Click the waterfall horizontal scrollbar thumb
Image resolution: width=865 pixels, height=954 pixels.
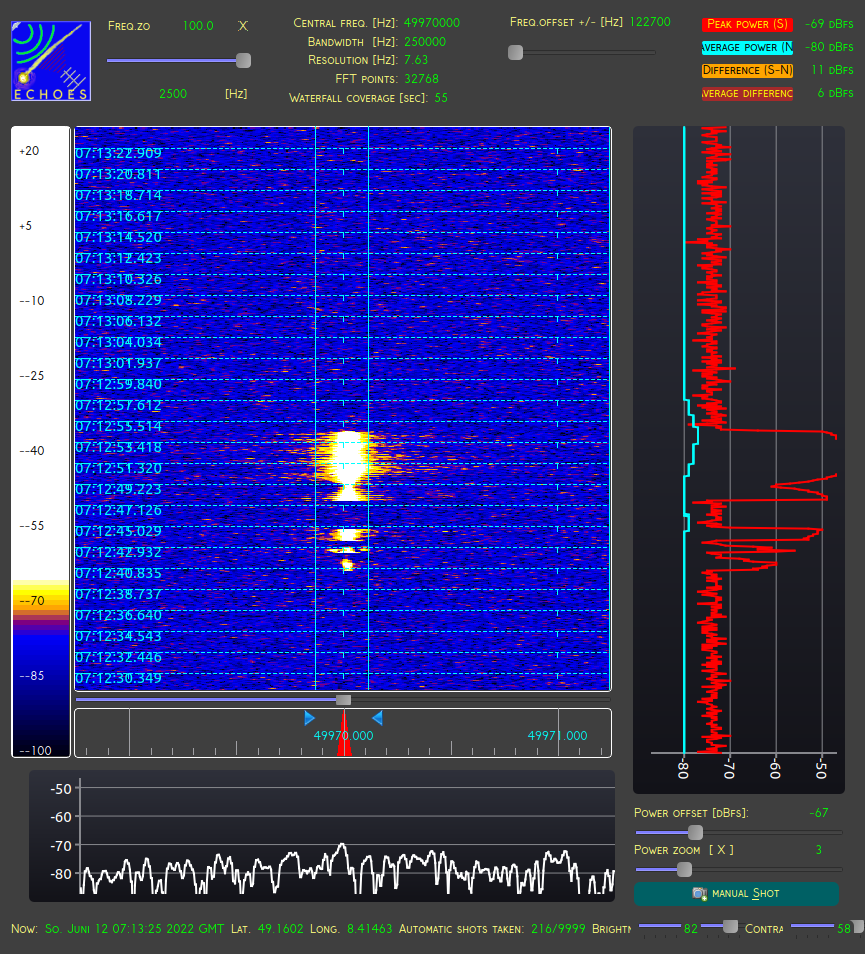tap(344, 700)
